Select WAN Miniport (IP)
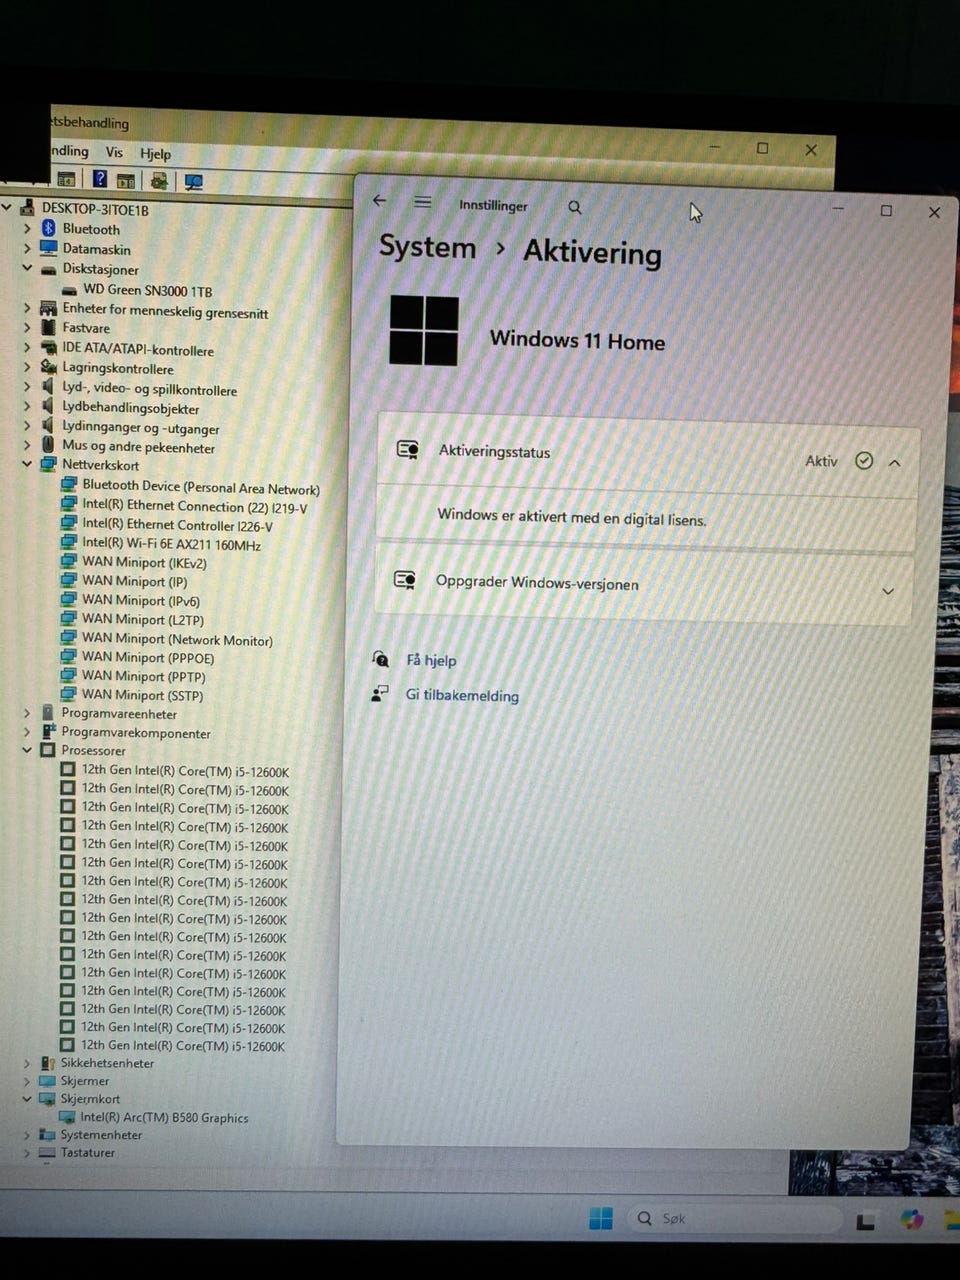 pos(134,581)
